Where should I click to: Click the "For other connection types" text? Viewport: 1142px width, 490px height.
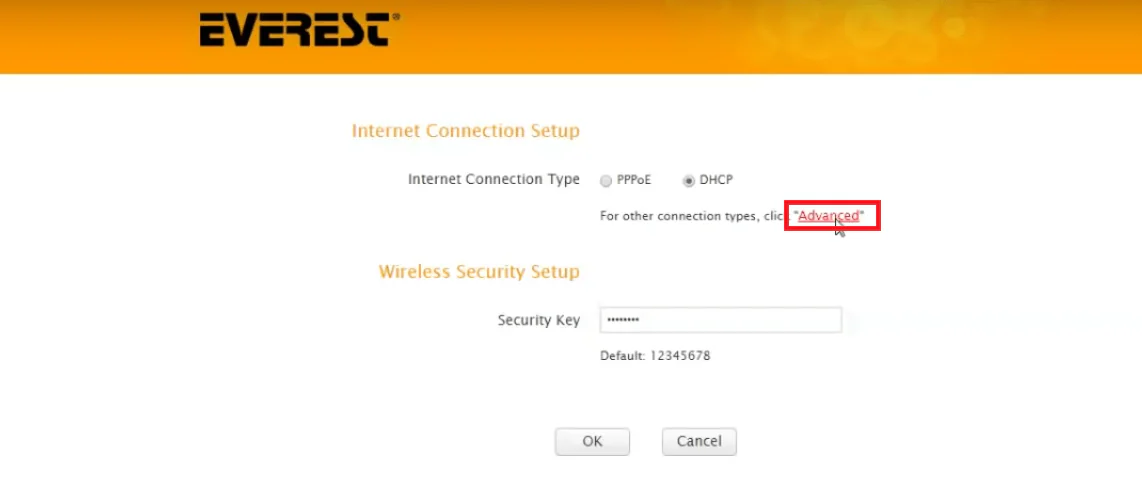(678, 216)
